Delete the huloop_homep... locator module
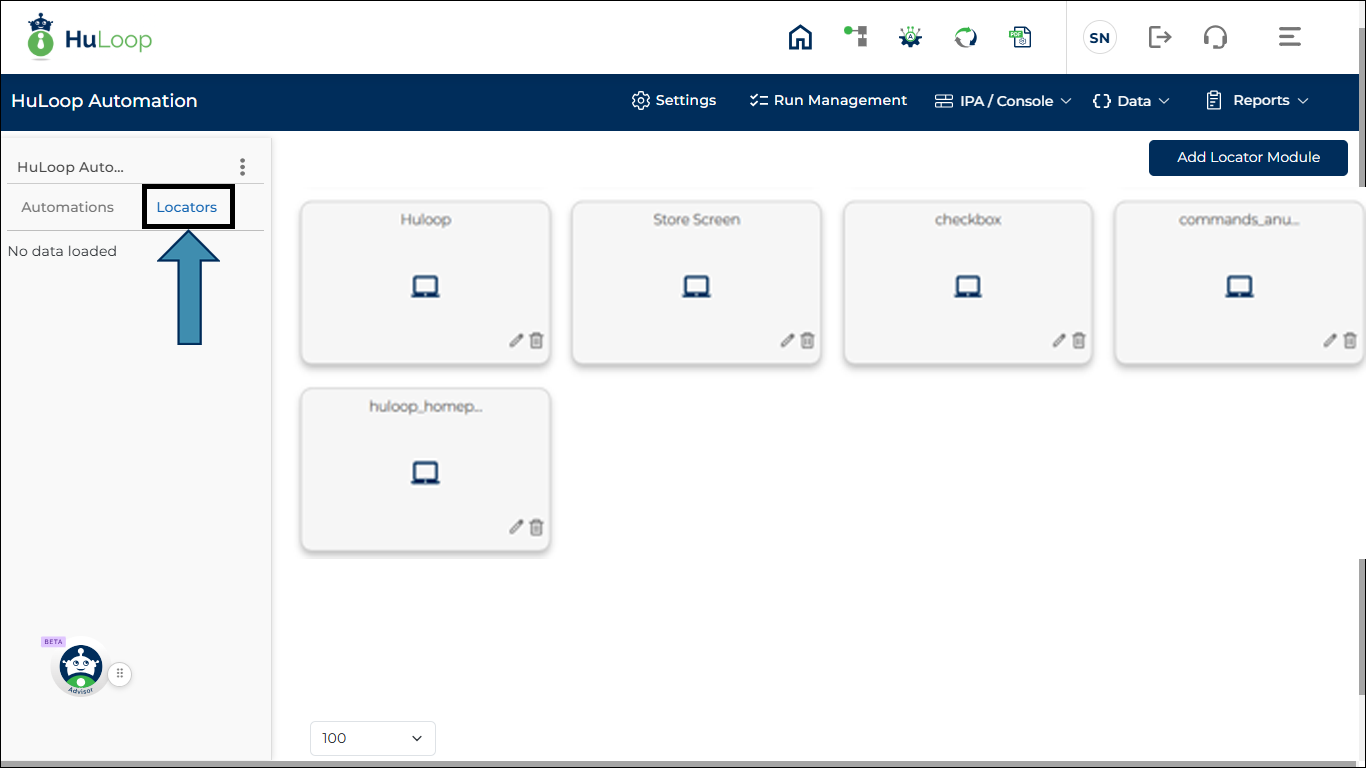Image resolution: width=1366 pixels, height=768 pixels. pos(537,527)
